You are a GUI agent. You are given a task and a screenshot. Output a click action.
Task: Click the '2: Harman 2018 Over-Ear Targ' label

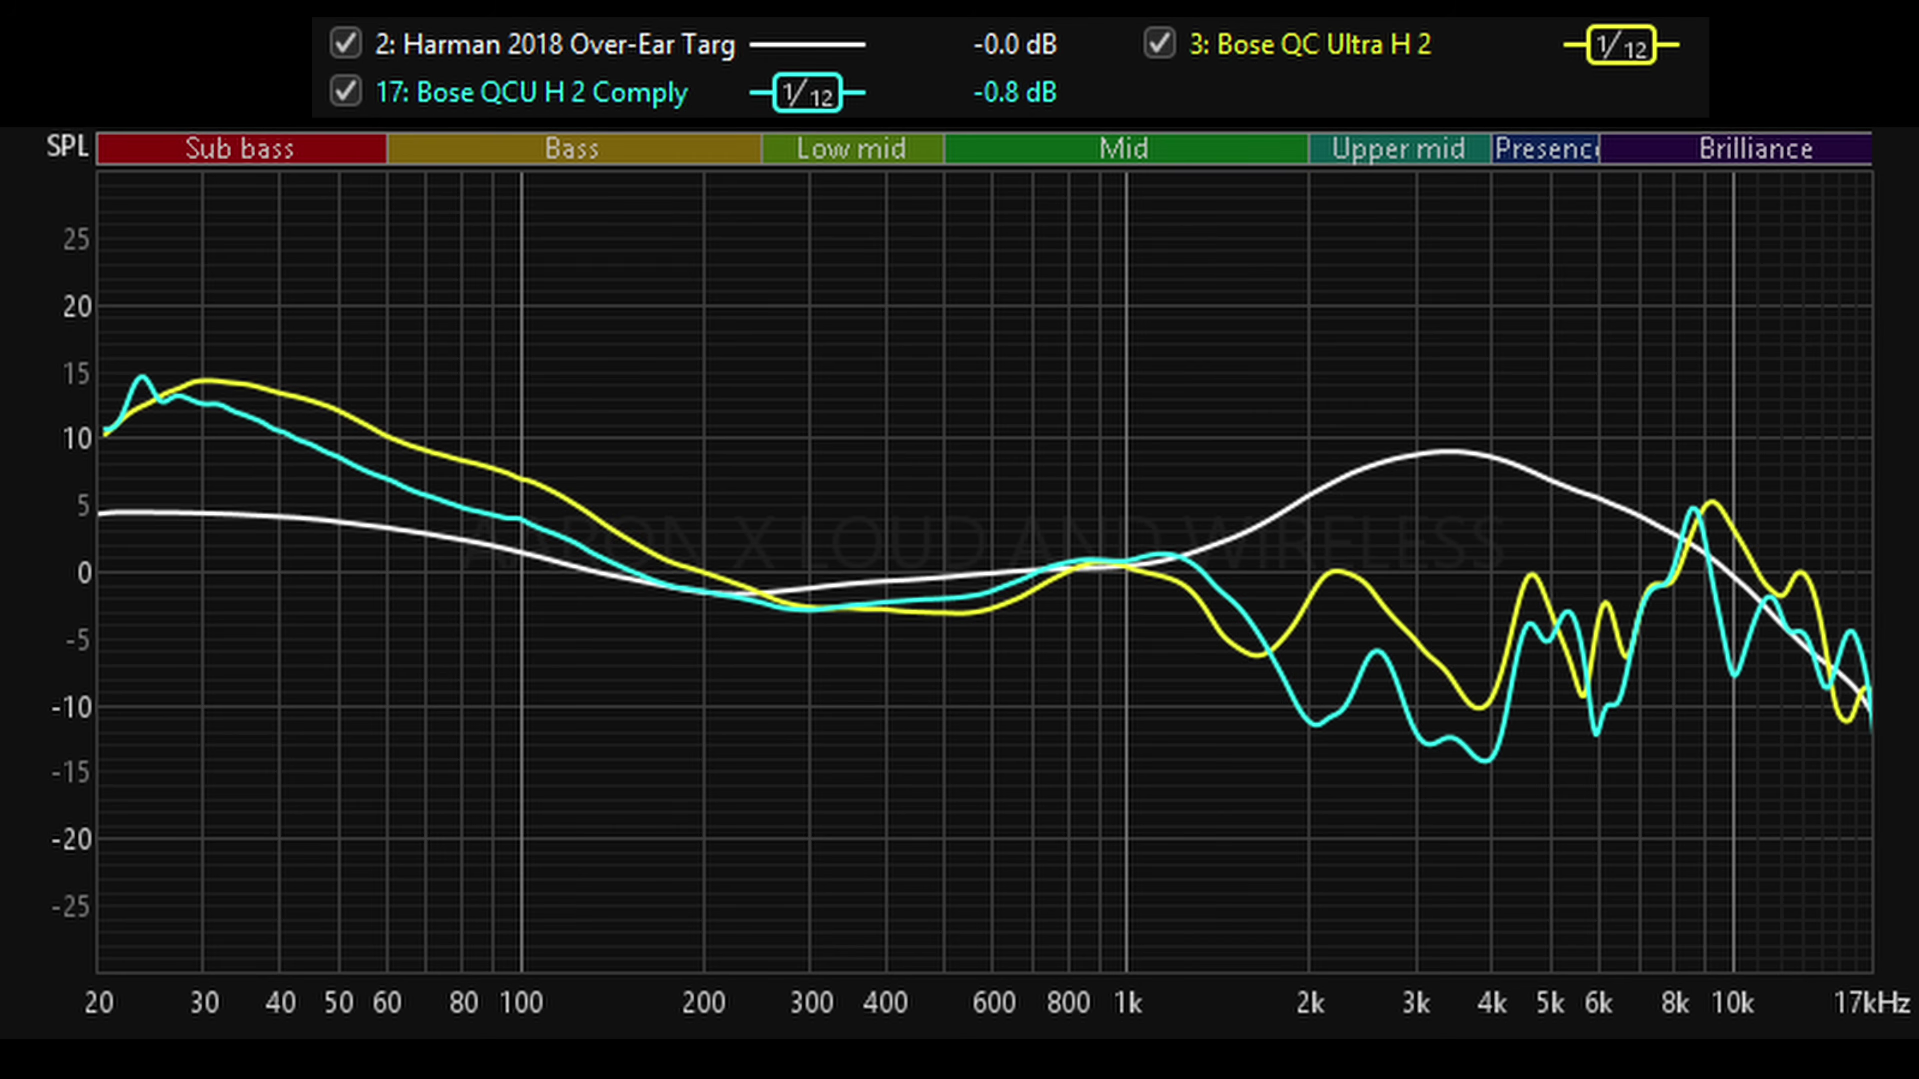tap(555, 45)
